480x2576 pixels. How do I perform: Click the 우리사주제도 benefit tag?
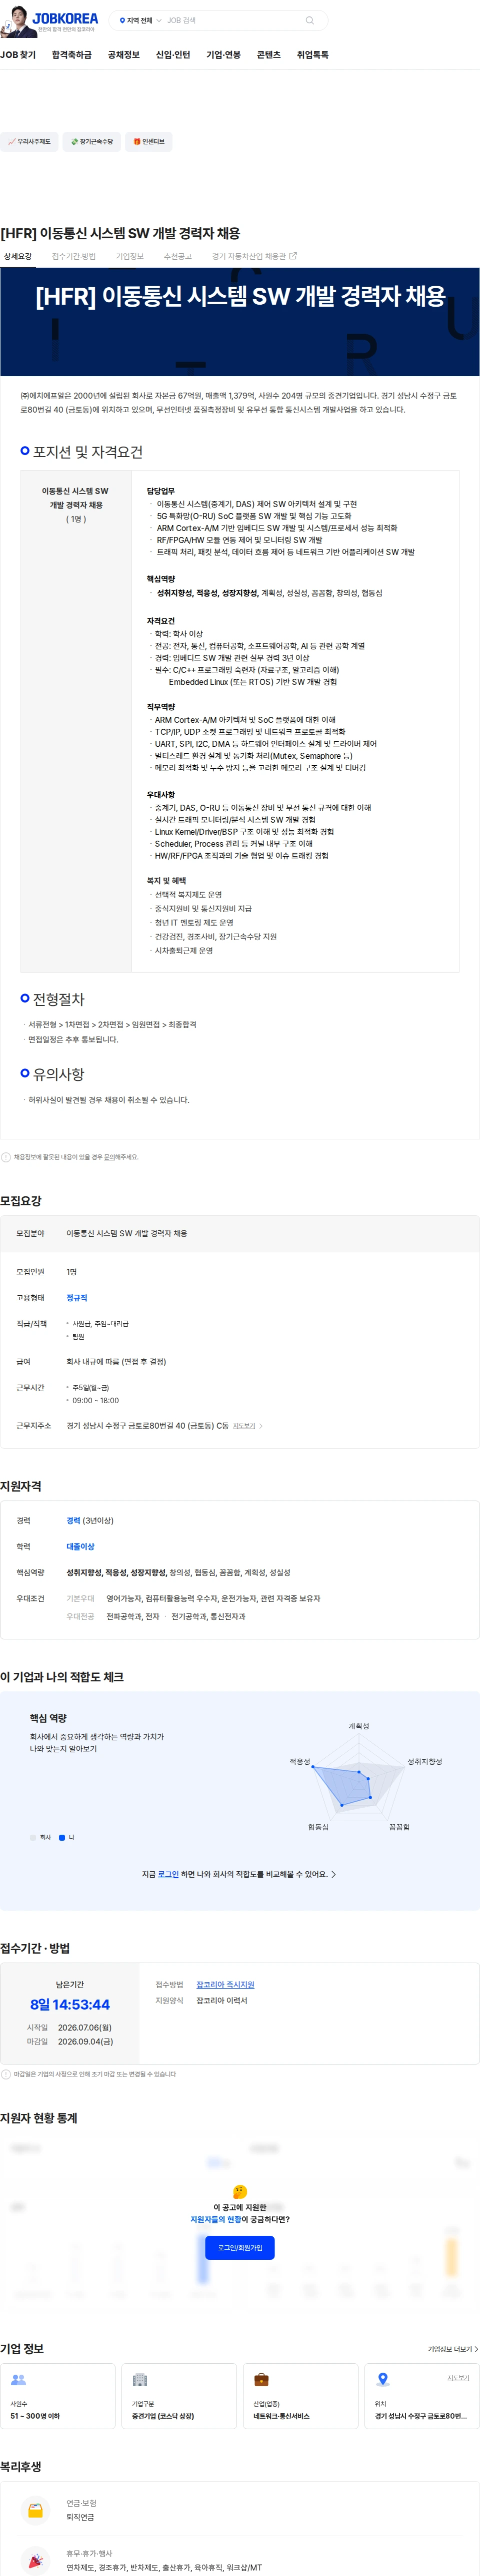pyautogui.click(x=29, y=142)
